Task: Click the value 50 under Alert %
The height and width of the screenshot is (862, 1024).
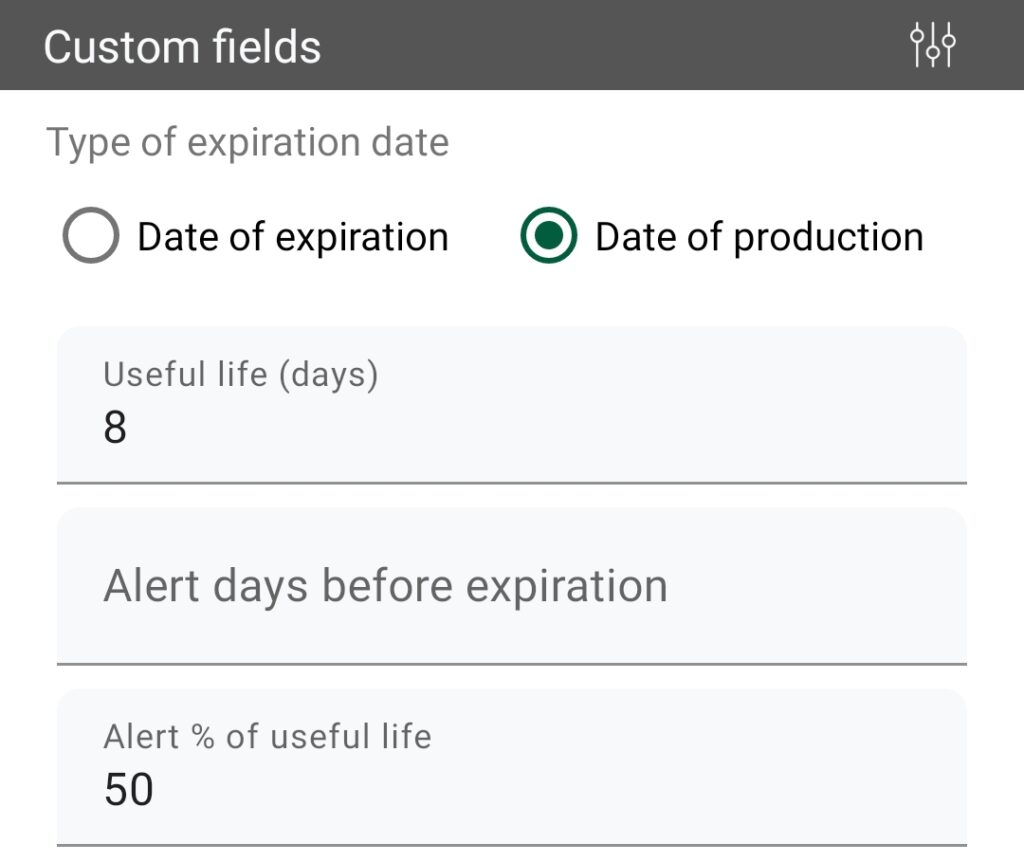Action: tap(130, 790)
